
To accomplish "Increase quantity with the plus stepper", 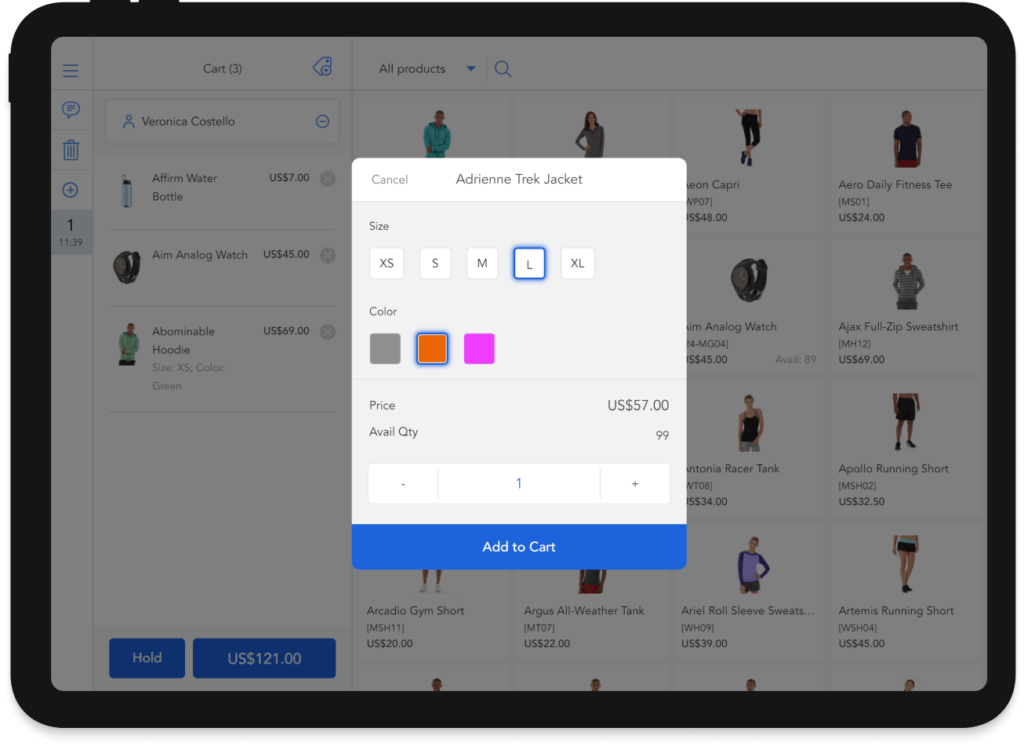I will [x=635, y=483].
